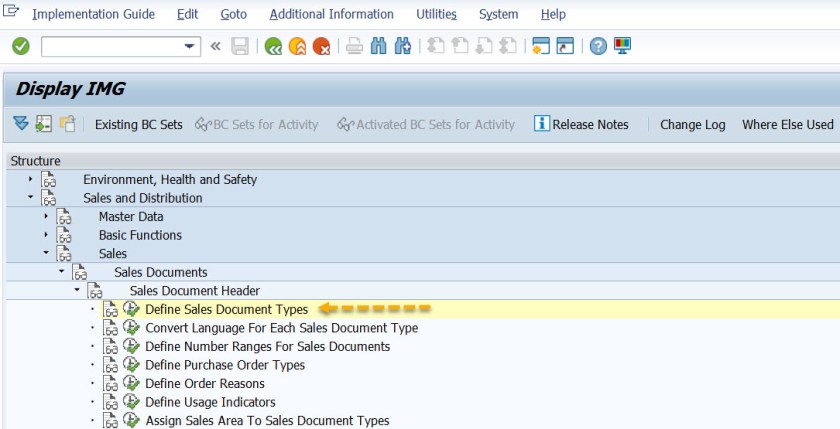Click the Last Page icon
The image size is (840, 429).
pos(507,47)
